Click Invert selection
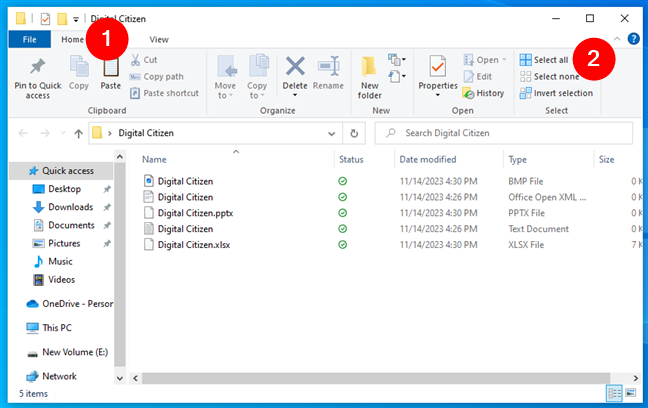This screenshot has height=408, width=648. click(556, 93)
